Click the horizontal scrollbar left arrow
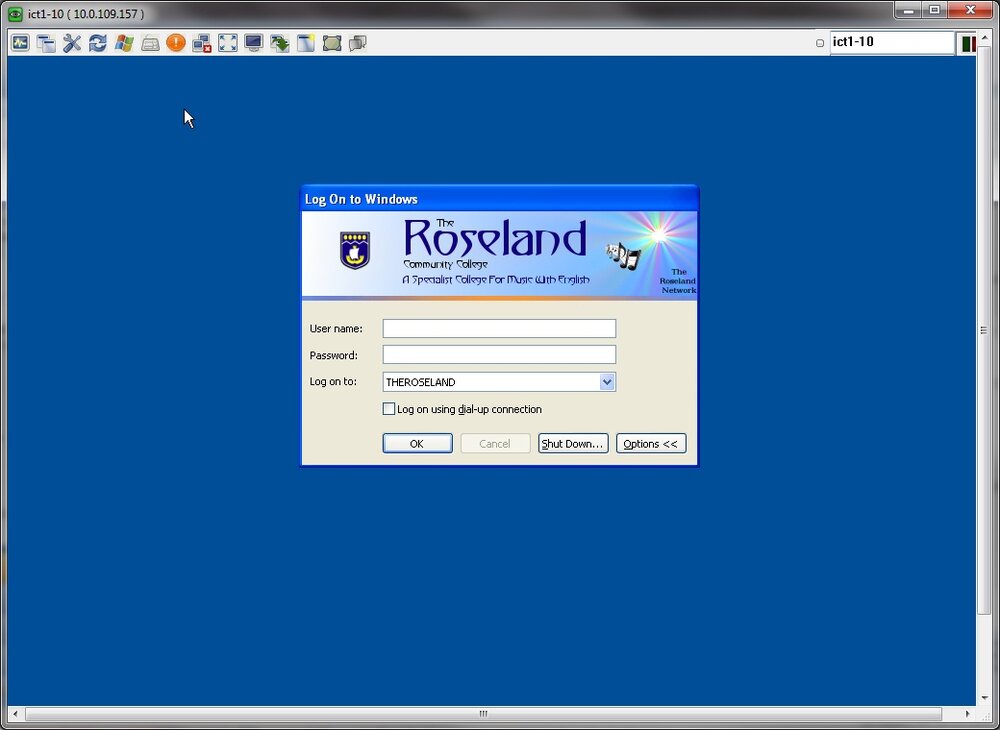The height and width of the screenshot is (730, 1000). [x=15, y=714]
